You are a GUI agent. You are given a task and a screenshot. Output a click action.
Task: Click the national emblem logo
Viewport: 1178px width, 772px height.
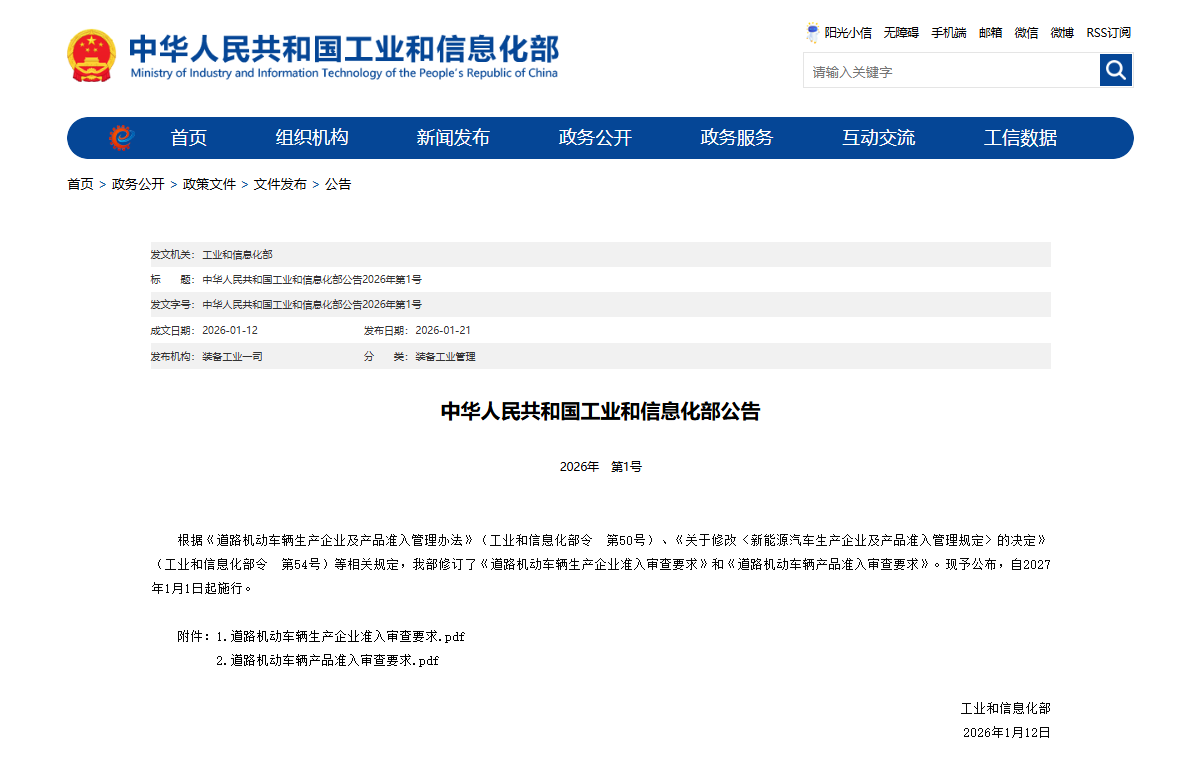coord(92,56)
